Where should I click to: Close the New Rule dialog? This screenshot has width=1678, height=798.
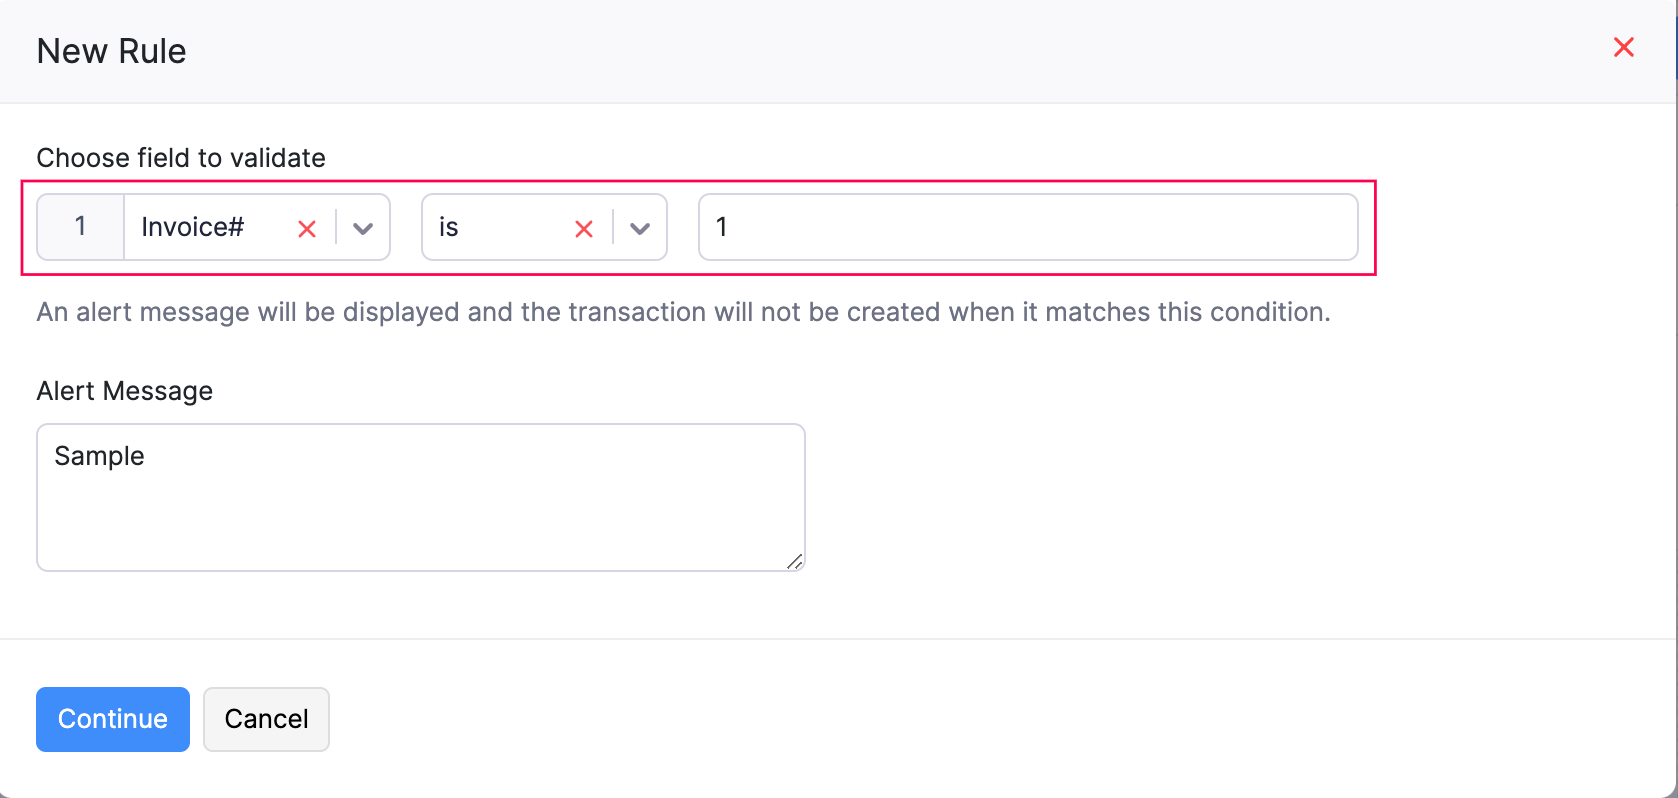pos(1623,47)
